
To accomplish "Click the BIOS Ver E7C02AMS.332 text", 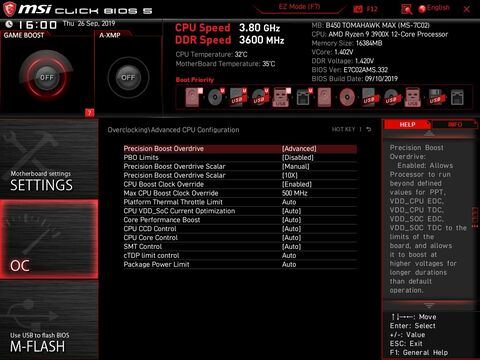I will pyautogui.click(x=350, y=70).
